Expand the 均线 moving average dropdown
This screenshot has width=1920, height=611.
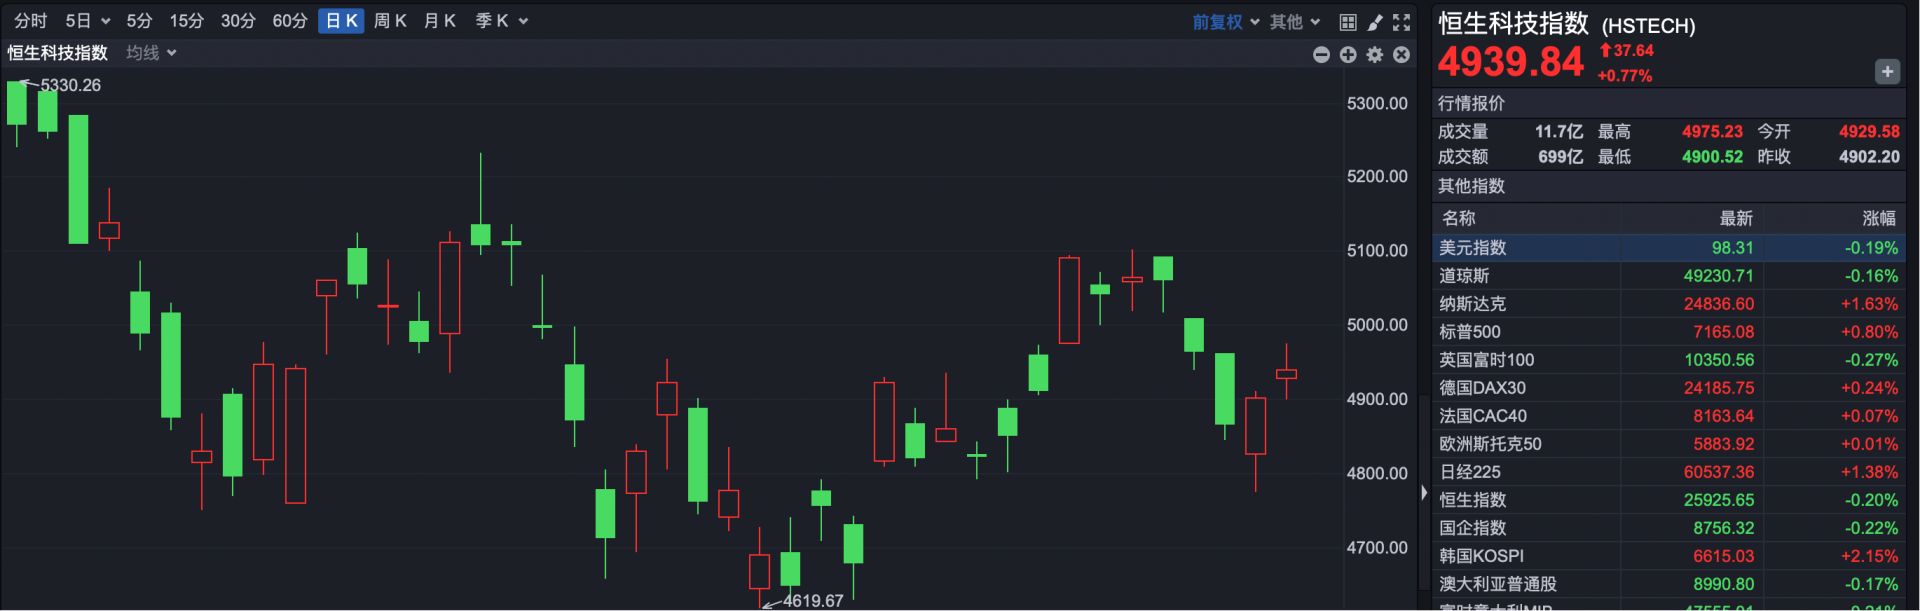click(x=152, y=53)
